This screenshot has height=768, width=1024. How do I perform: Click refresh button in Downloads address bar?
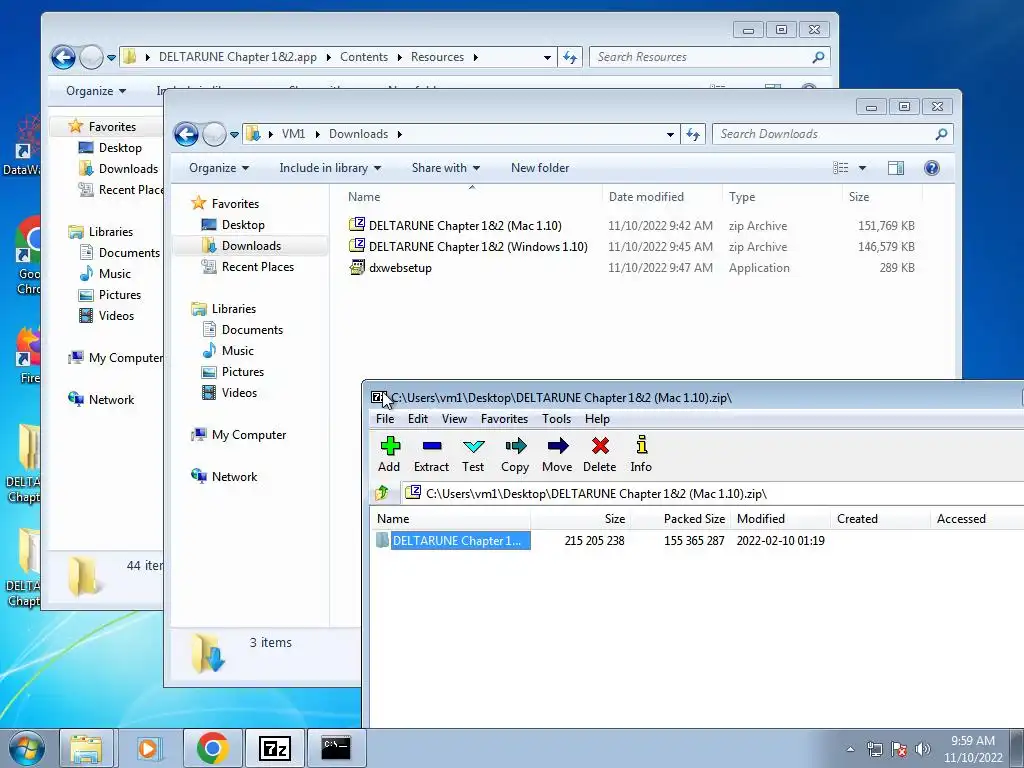(x=693, y=135)
